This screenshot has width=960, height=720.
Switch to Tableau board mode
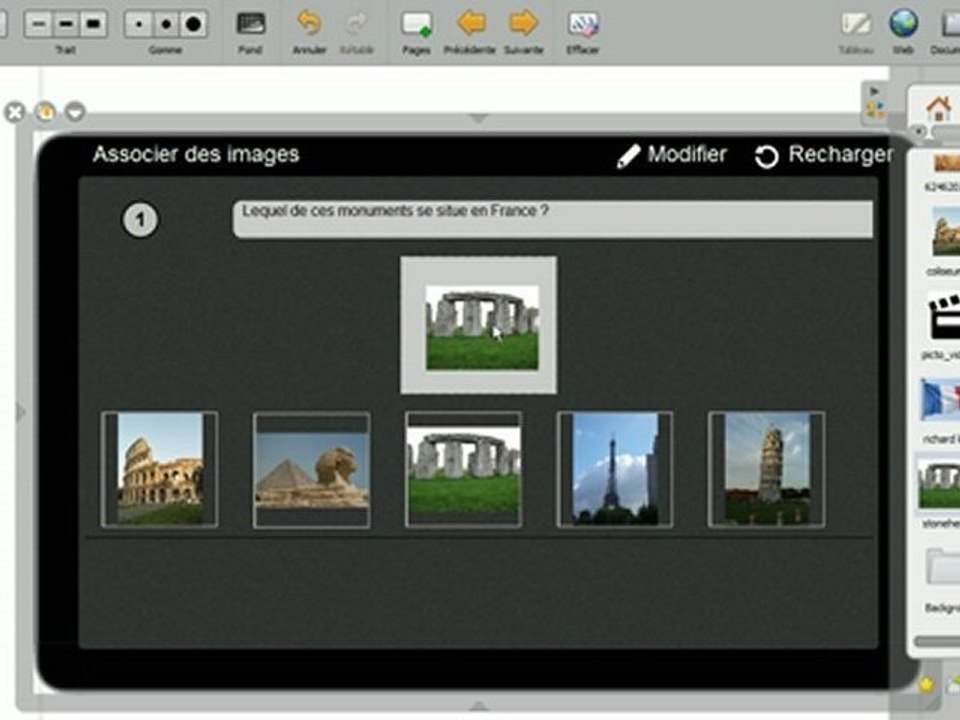coord(856,24)
